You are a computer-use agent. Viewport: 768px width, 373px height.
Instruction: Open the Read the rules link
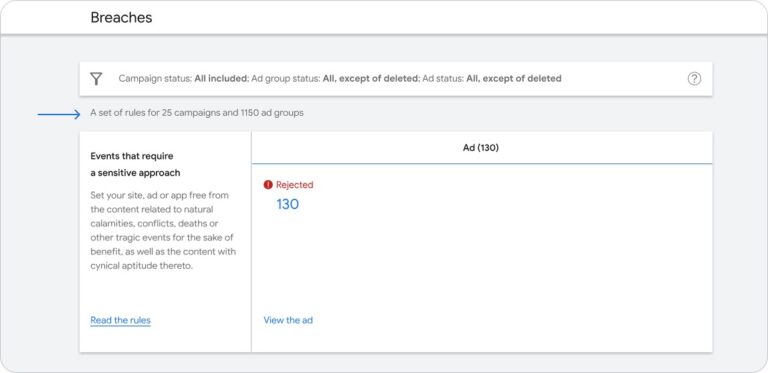pos(120,321)
